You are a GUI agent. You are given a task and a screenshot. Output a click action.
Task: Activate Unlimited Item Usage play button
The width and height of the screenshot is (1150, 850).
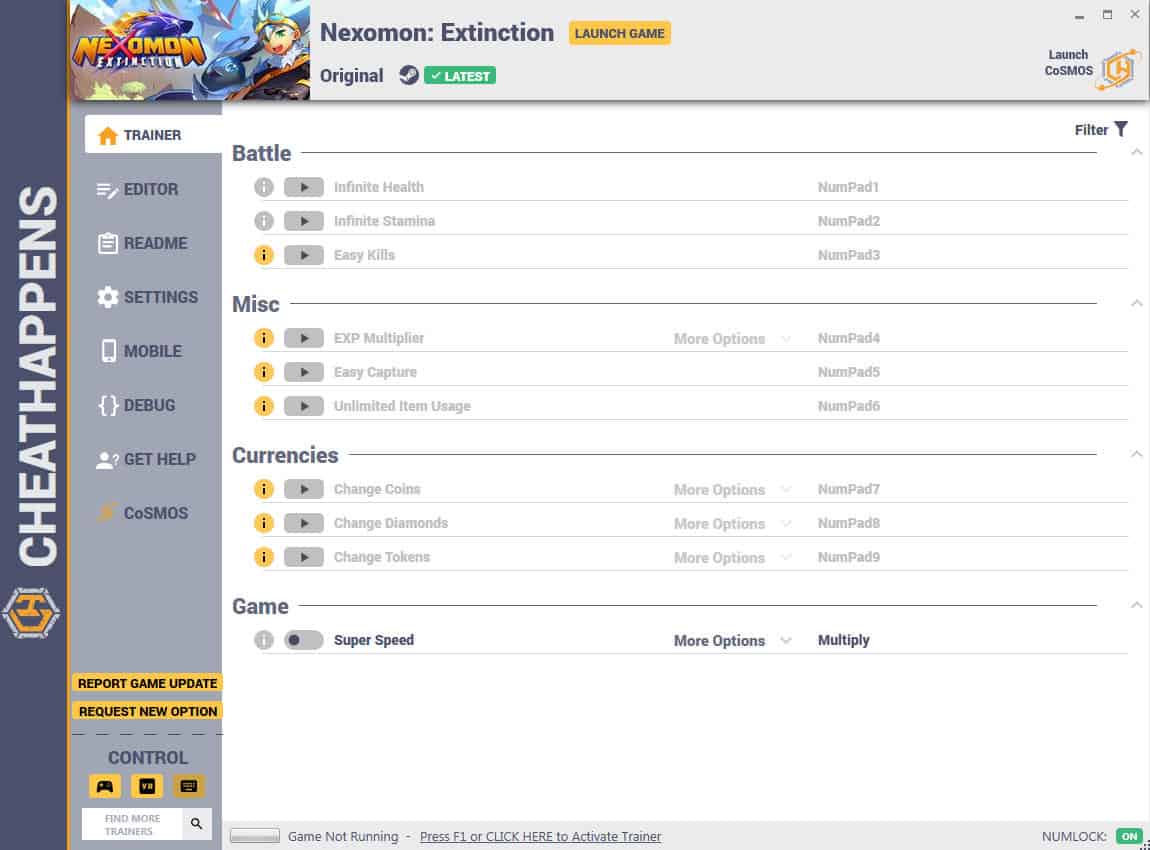pos(304,406)
